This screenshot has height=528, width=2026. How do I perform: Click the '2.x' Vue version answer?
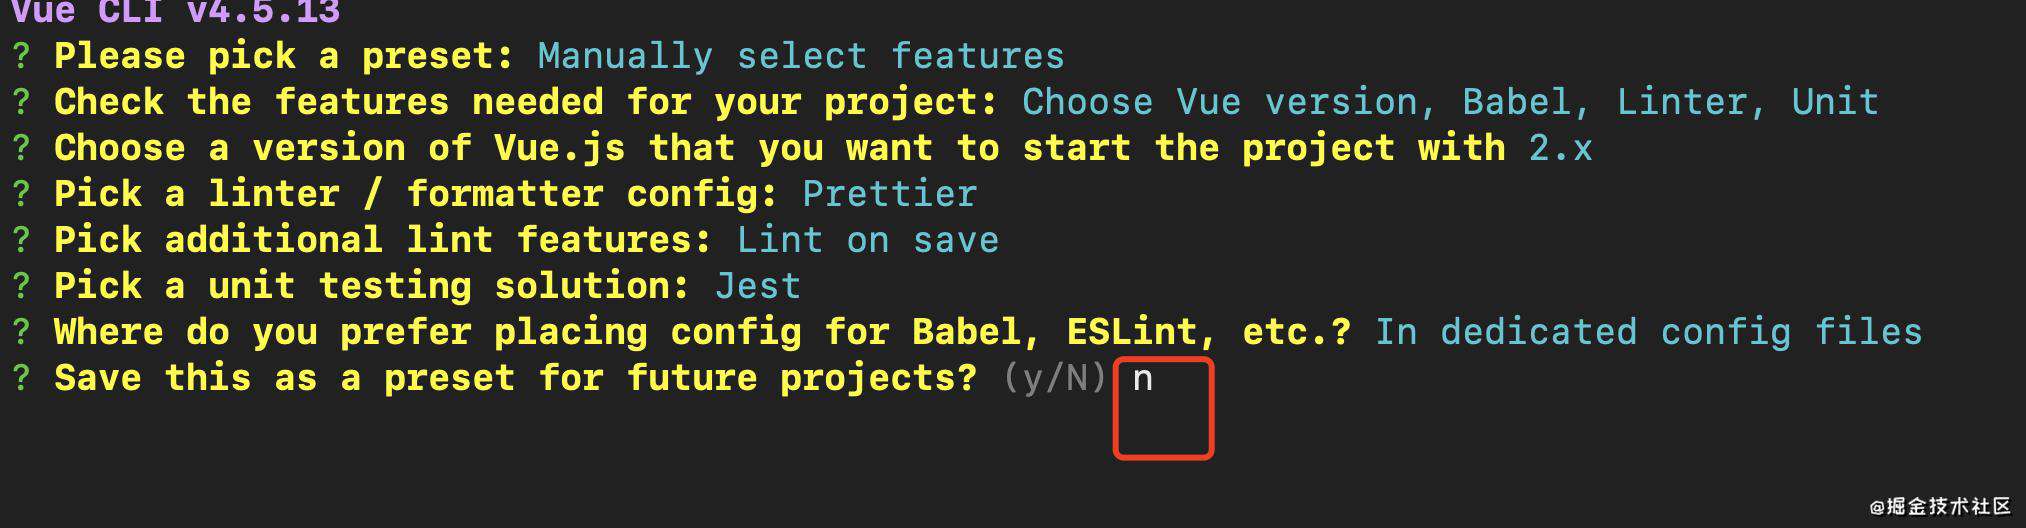click(1560, 149)
